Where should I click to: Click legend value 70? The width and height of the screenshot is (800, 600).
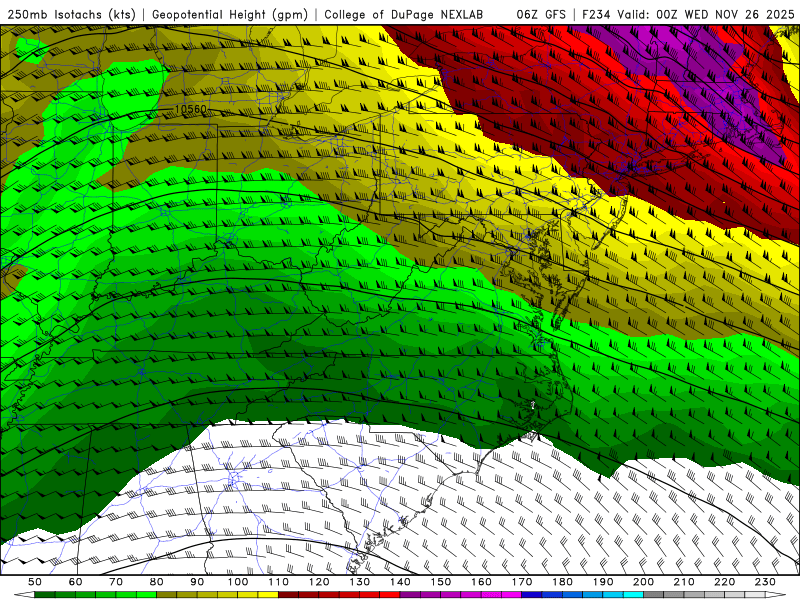[x=116, y=582]
